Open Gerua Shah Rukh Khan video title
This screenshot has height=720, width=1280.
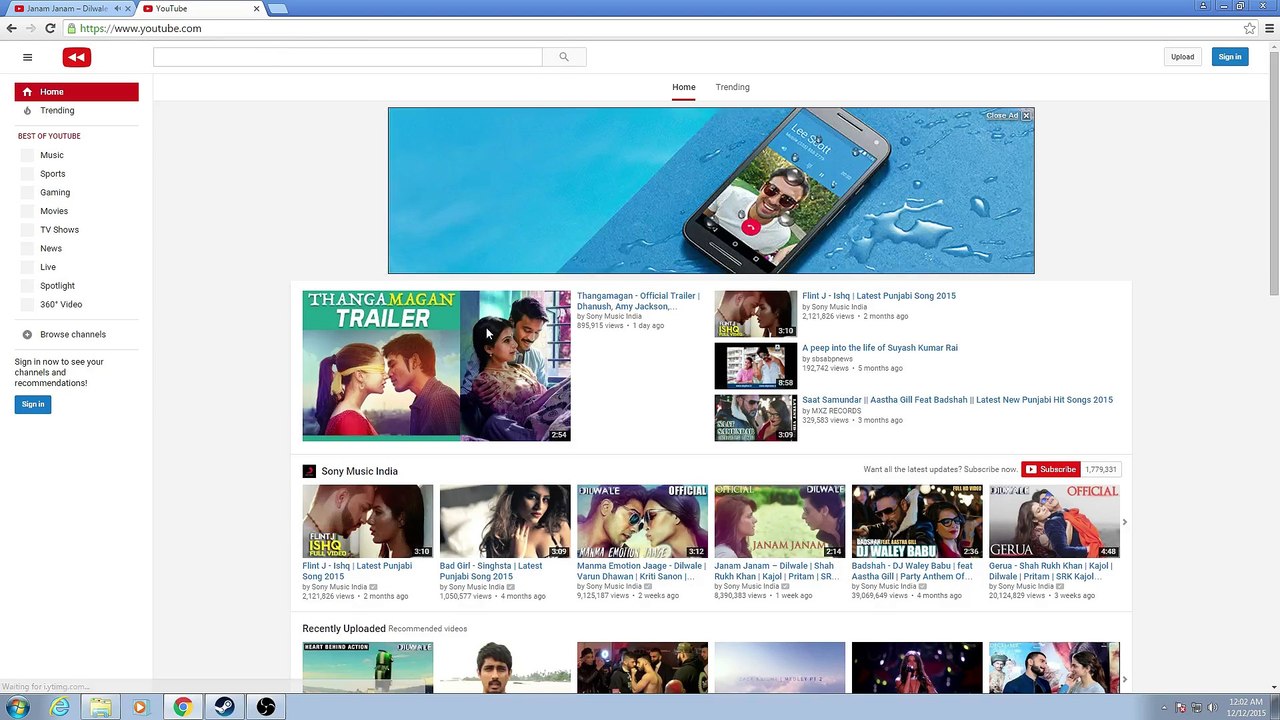pos(1051,571)
